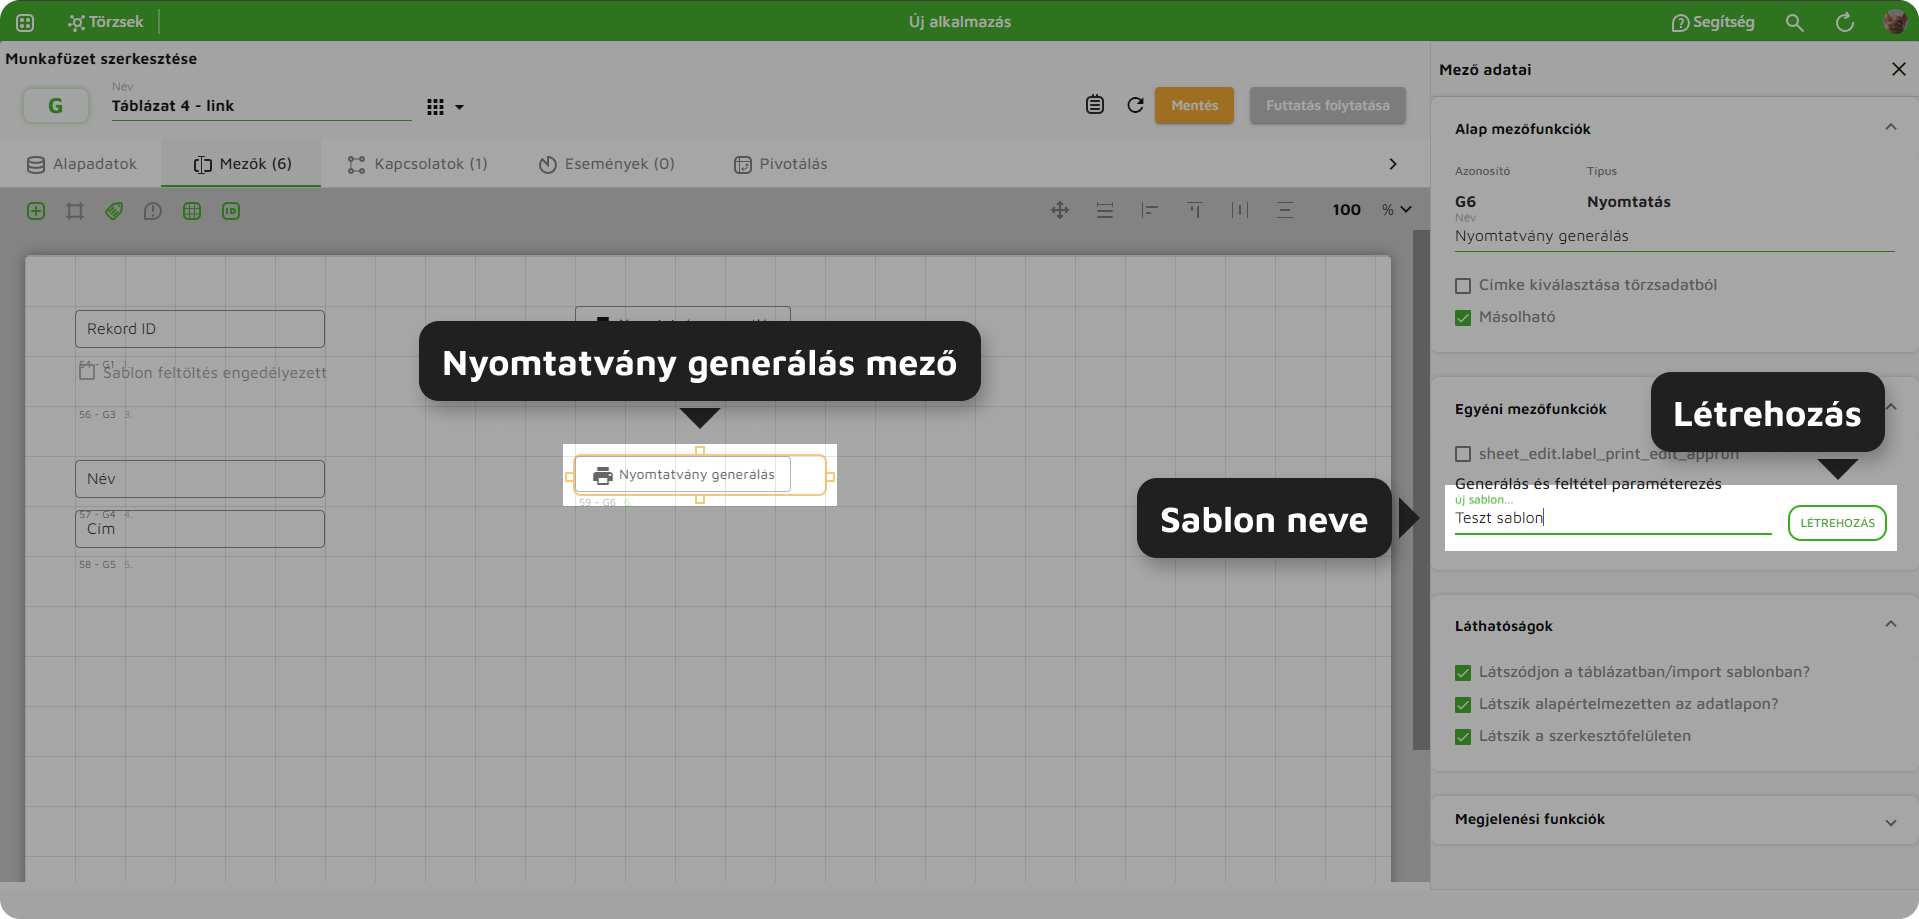Click the align left icon

pyautogui.click(x=1150, y=210)
